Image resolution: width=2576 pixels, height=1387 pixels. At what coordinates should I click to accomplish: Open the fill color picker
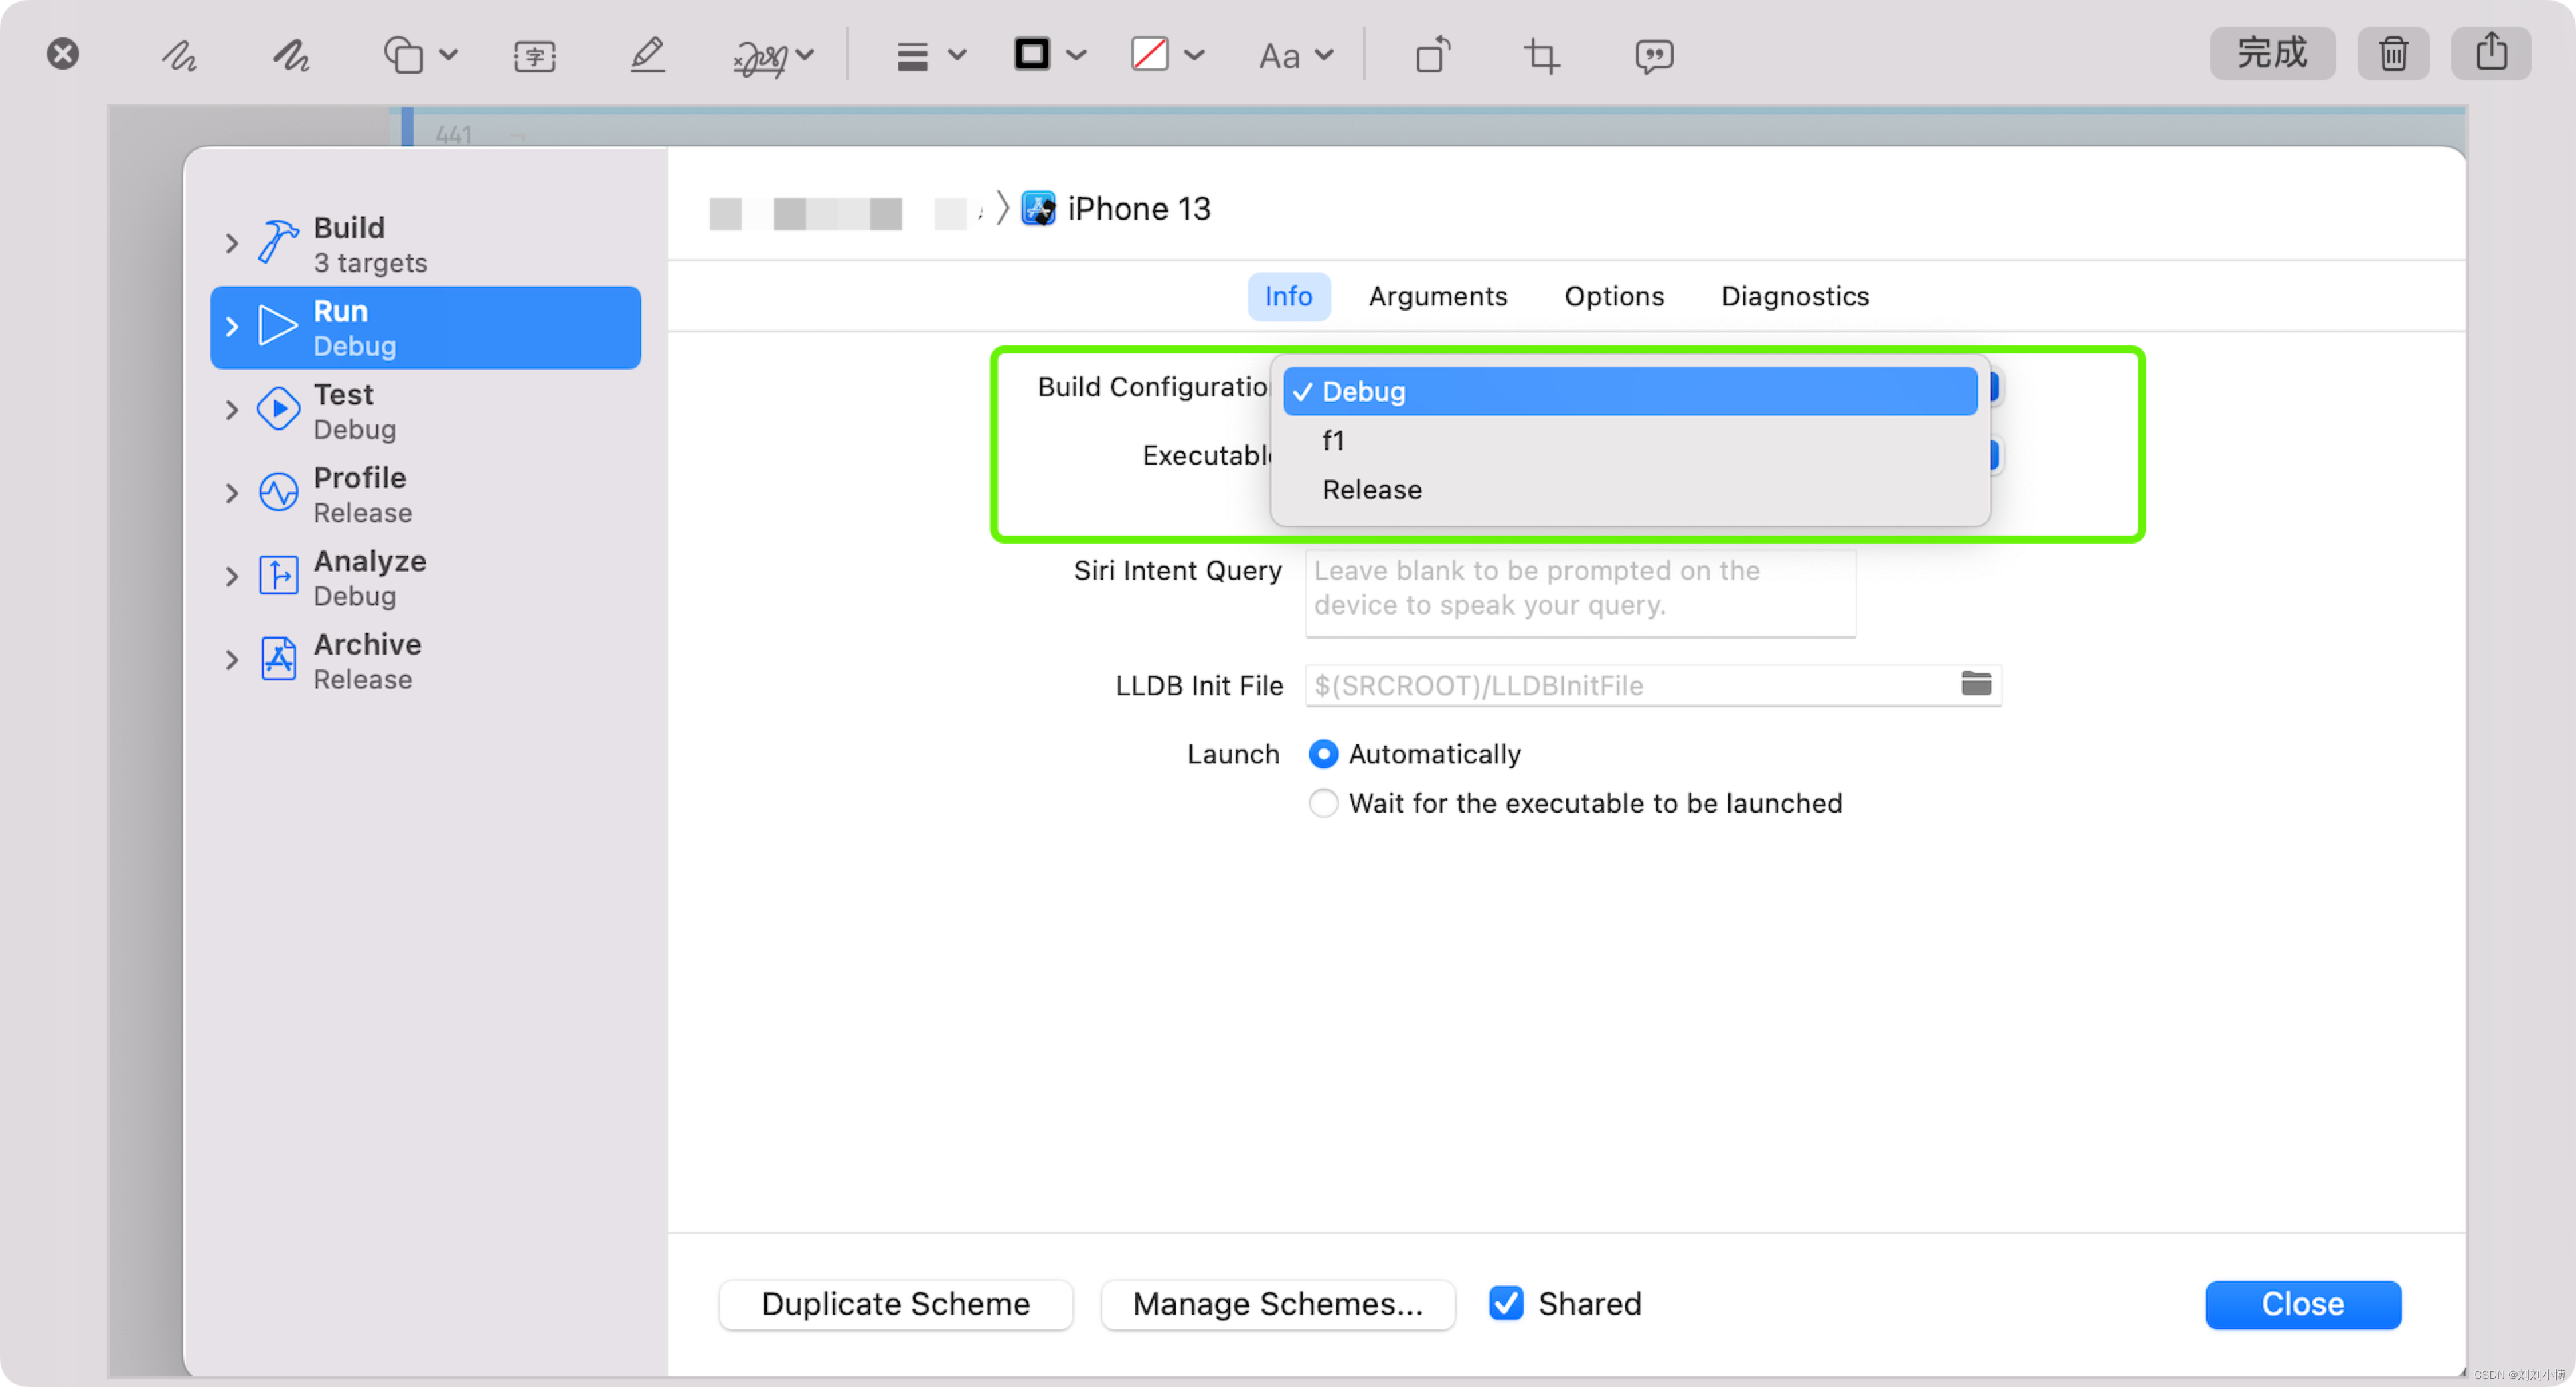[x=1167, y=54]
